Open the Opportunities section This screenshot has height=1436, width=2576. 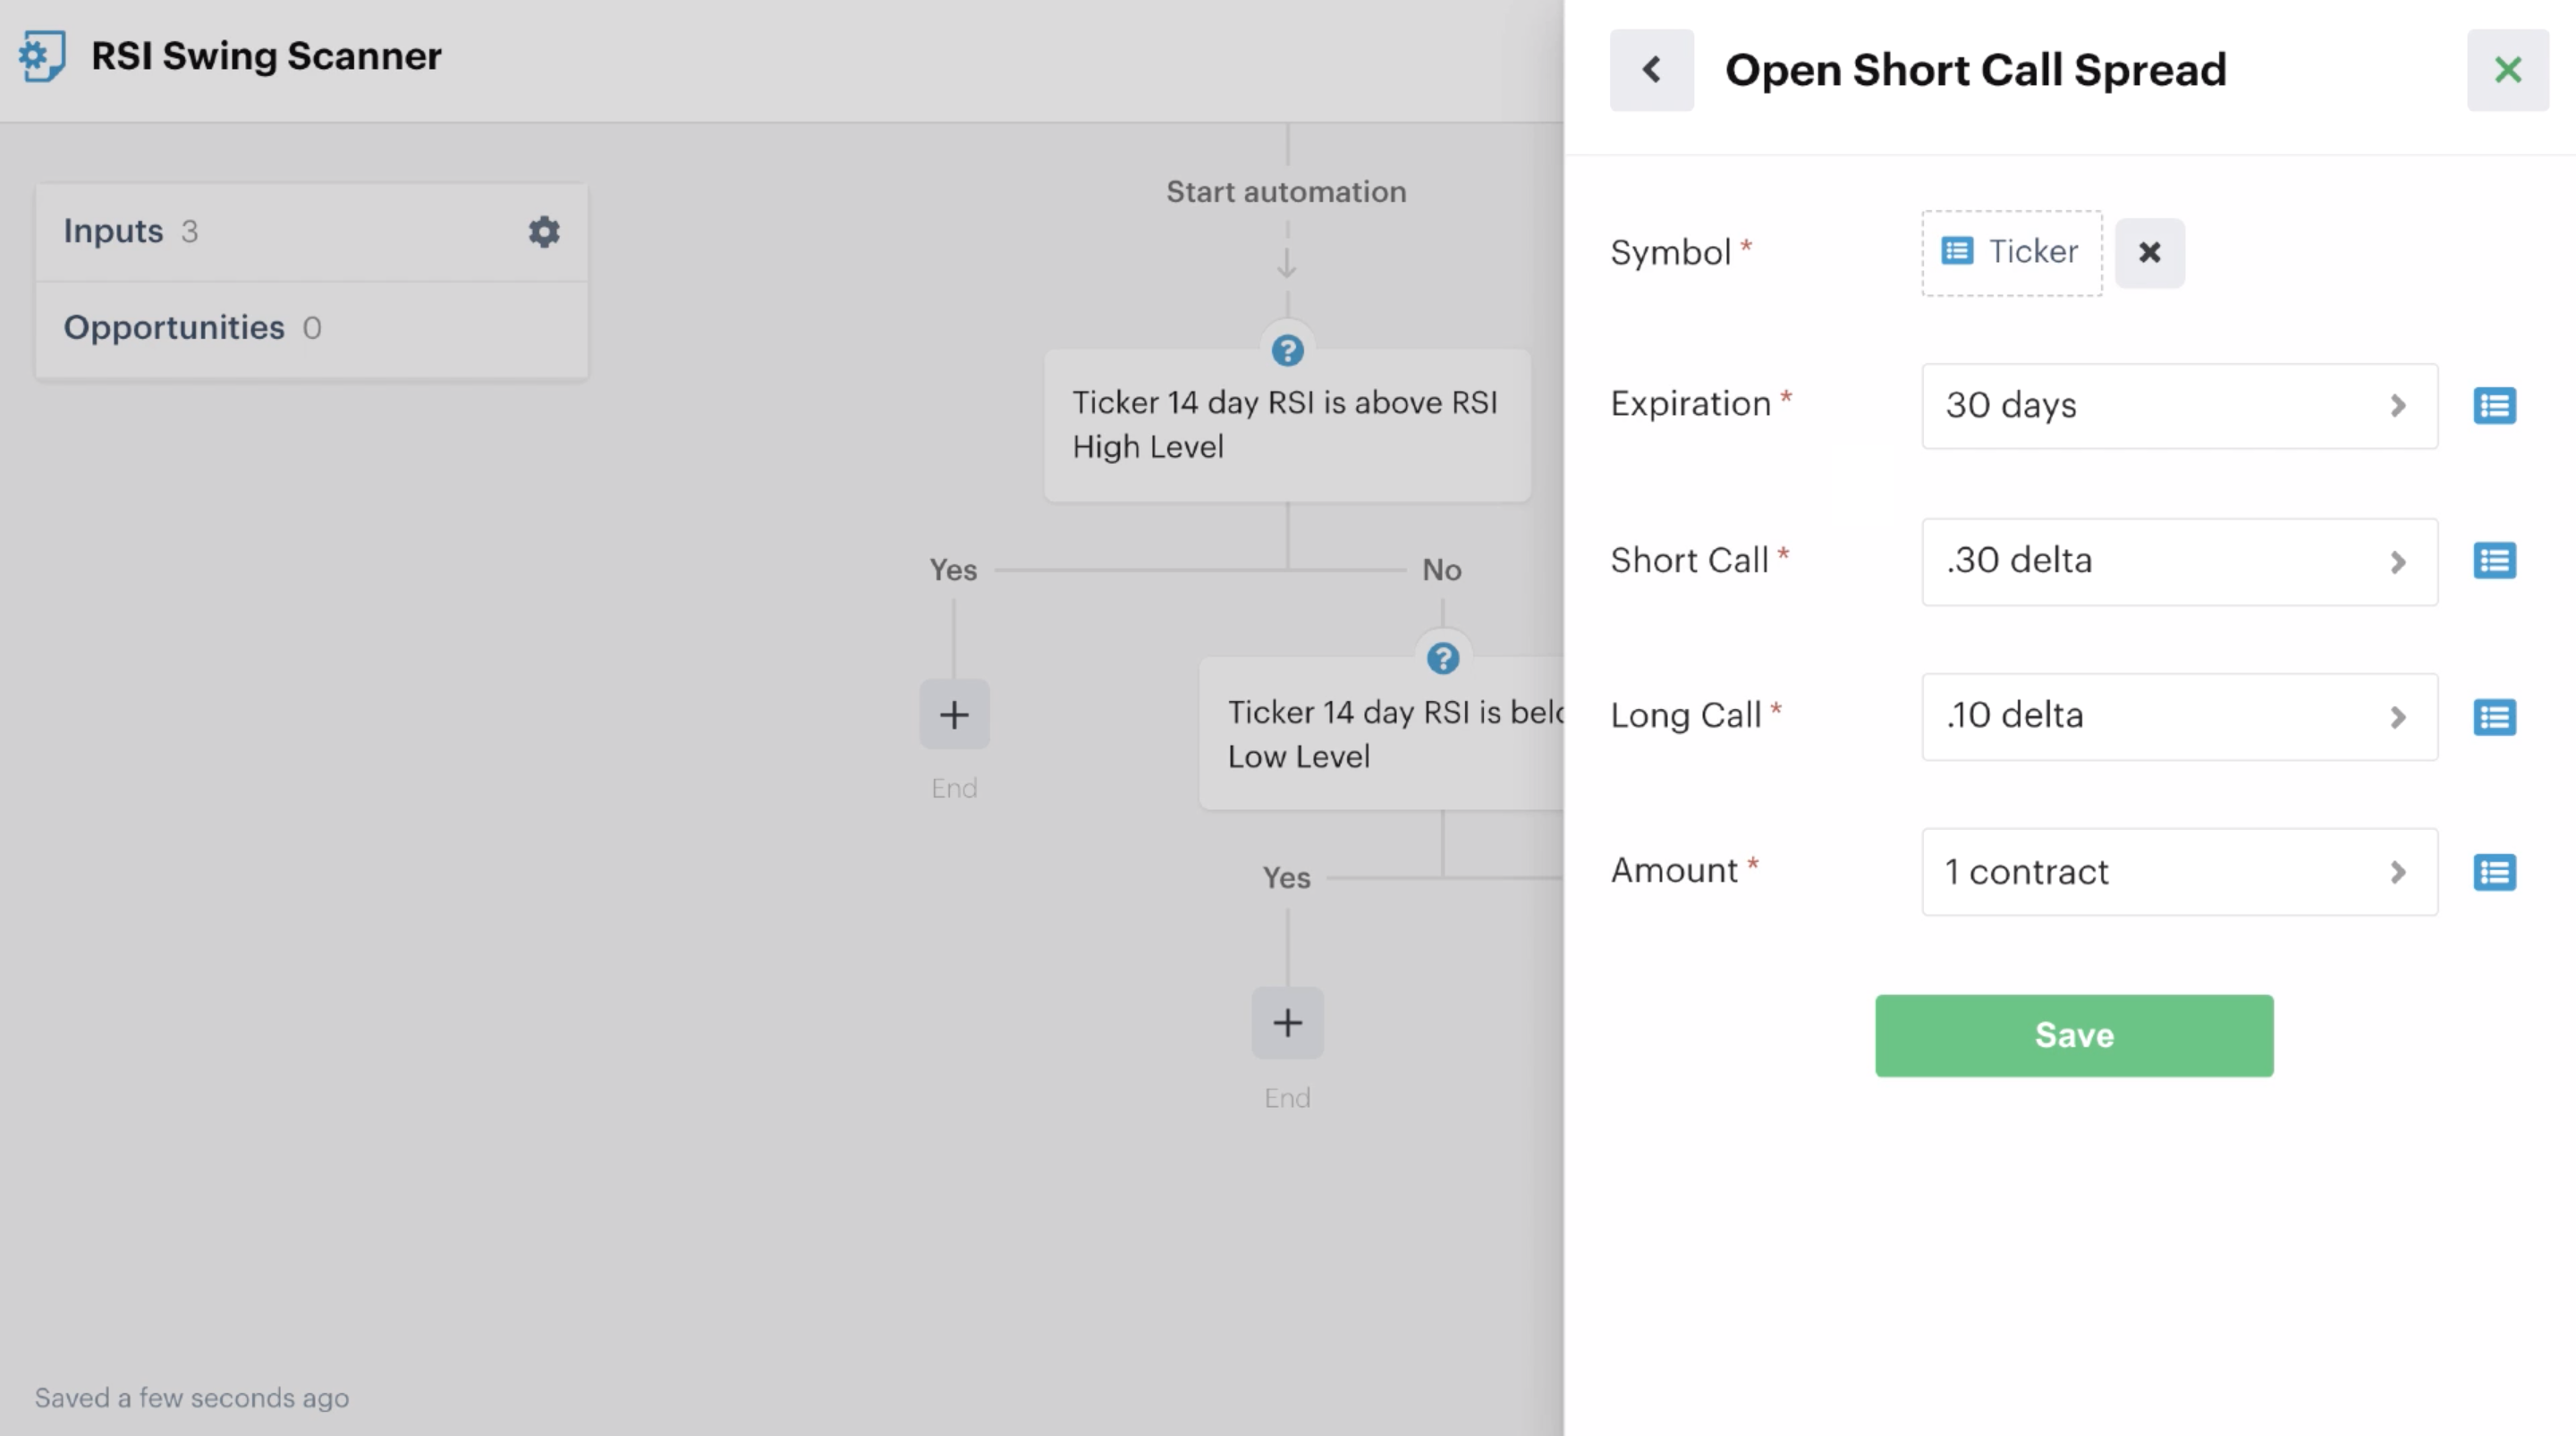(312, 328)
